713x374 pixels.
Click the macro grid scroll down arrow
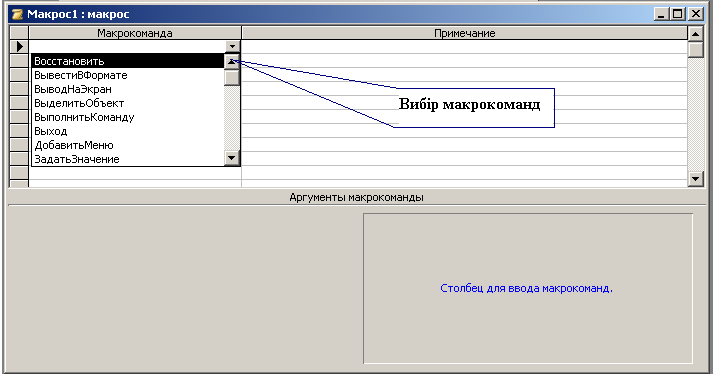pyautogui.click(x=696, y=179)
